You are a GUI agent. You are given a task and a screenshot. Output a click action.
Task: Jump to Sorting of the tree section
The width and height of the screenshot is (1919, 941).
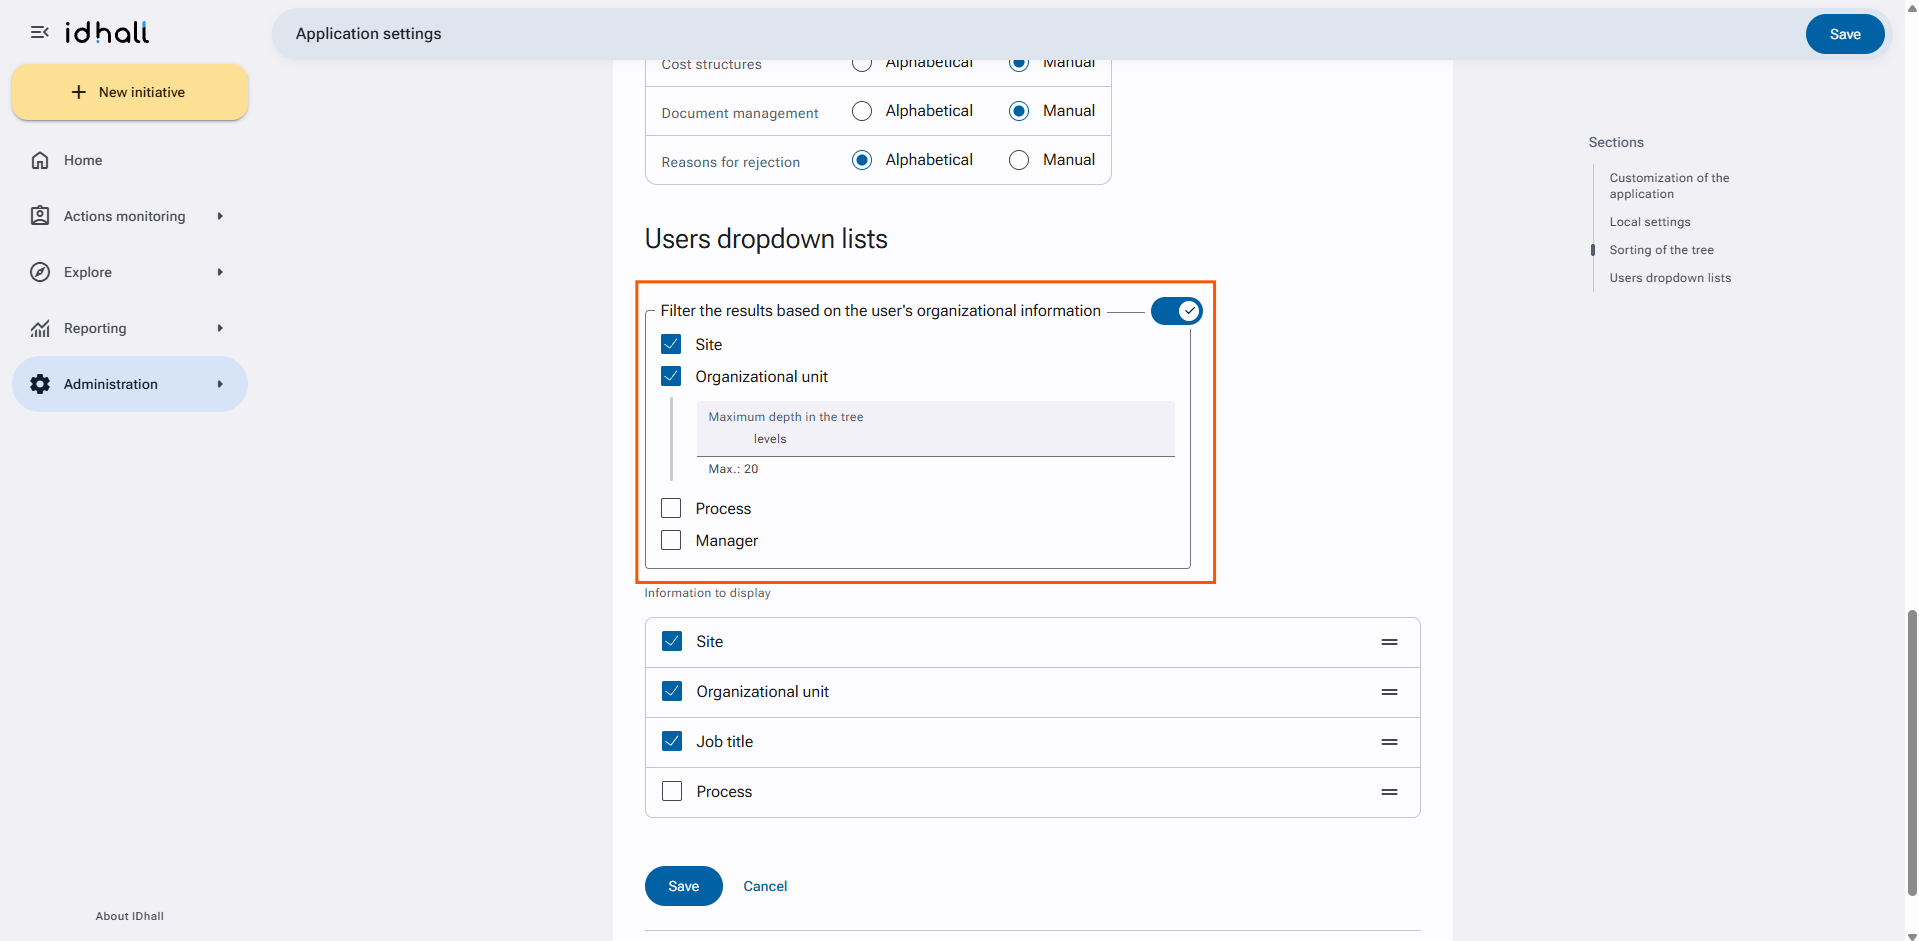coord(1661,250)
